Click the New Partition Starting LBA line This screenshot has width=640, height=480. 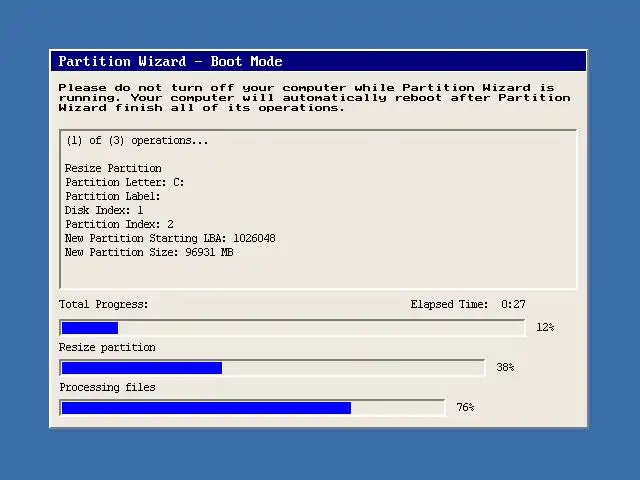(170, 238)
